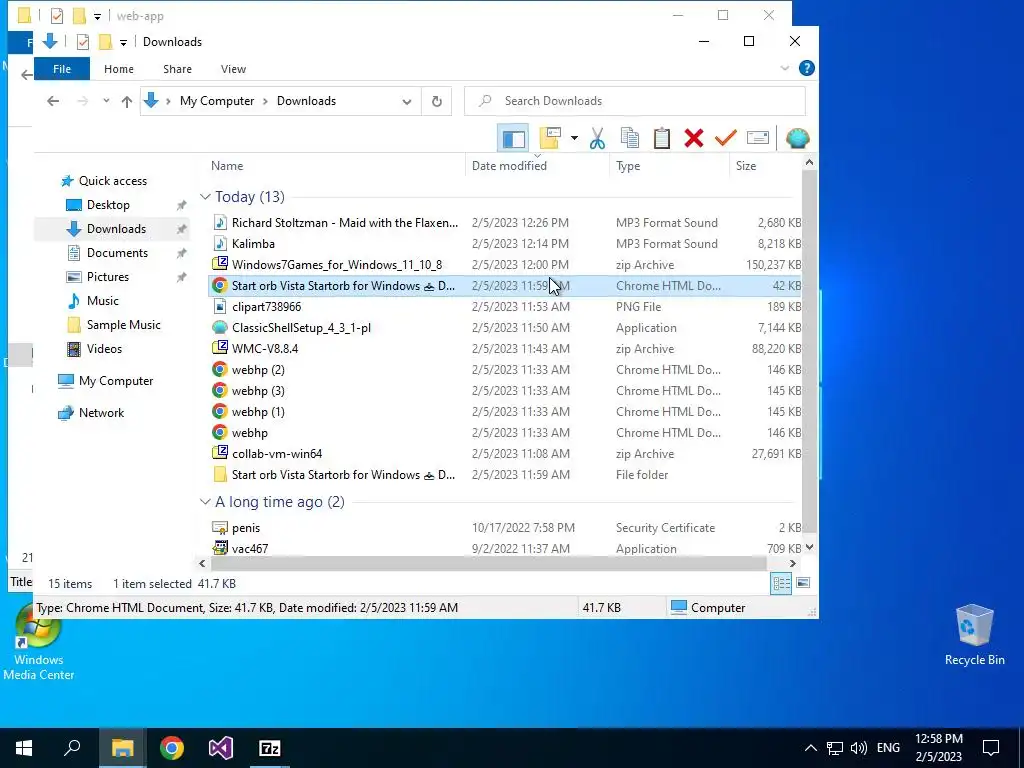
Task: Go up one folder level arrow
Action: (127, 101)
